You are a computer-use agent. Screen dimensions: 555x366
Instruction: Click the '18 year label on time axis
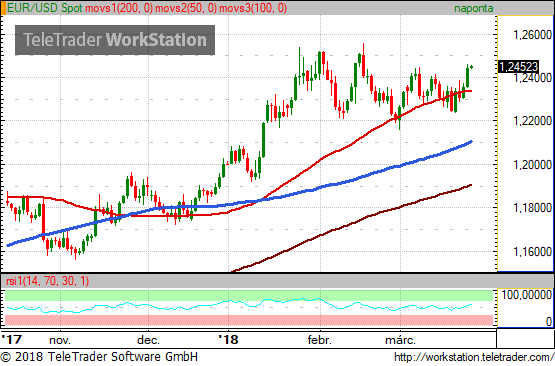coord(228,339)
